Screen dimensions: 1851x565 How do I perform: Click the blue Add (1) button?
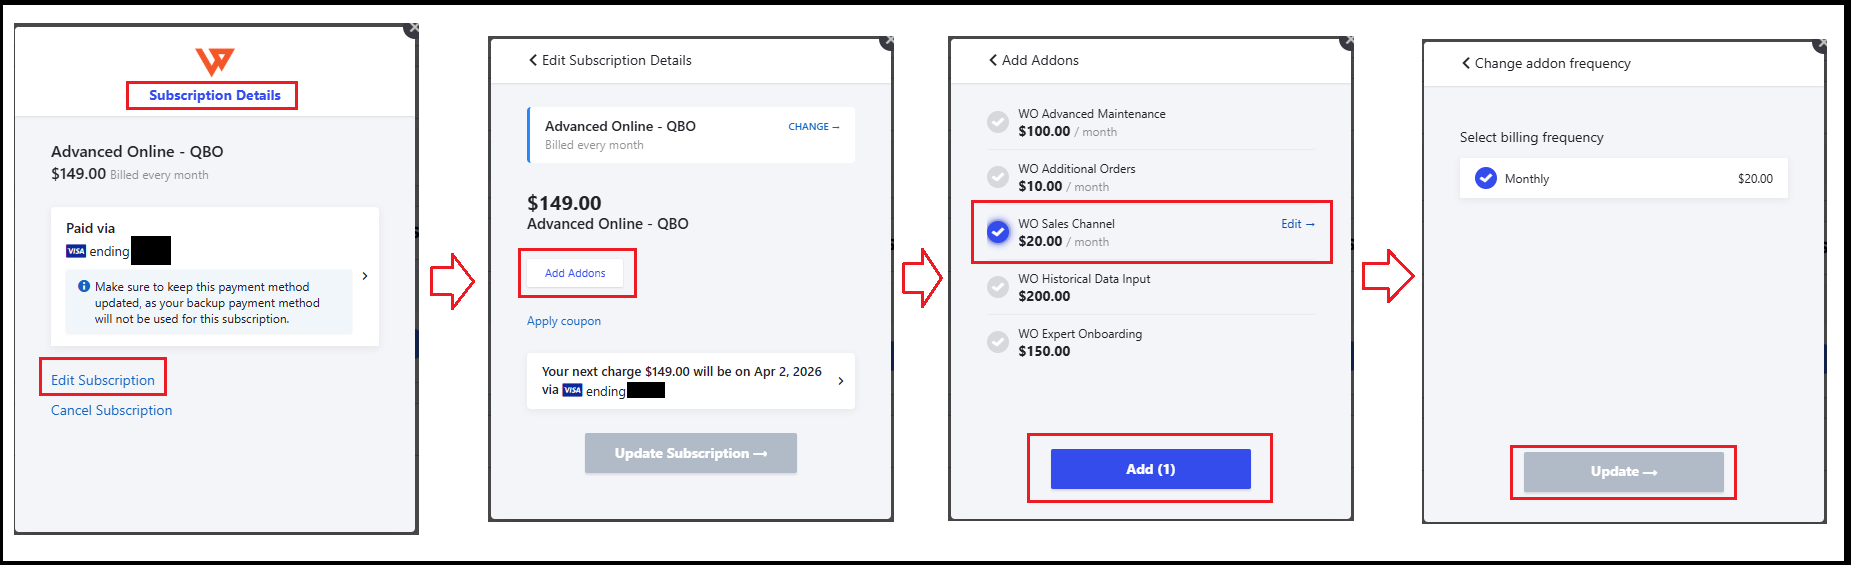(1150, 469)
